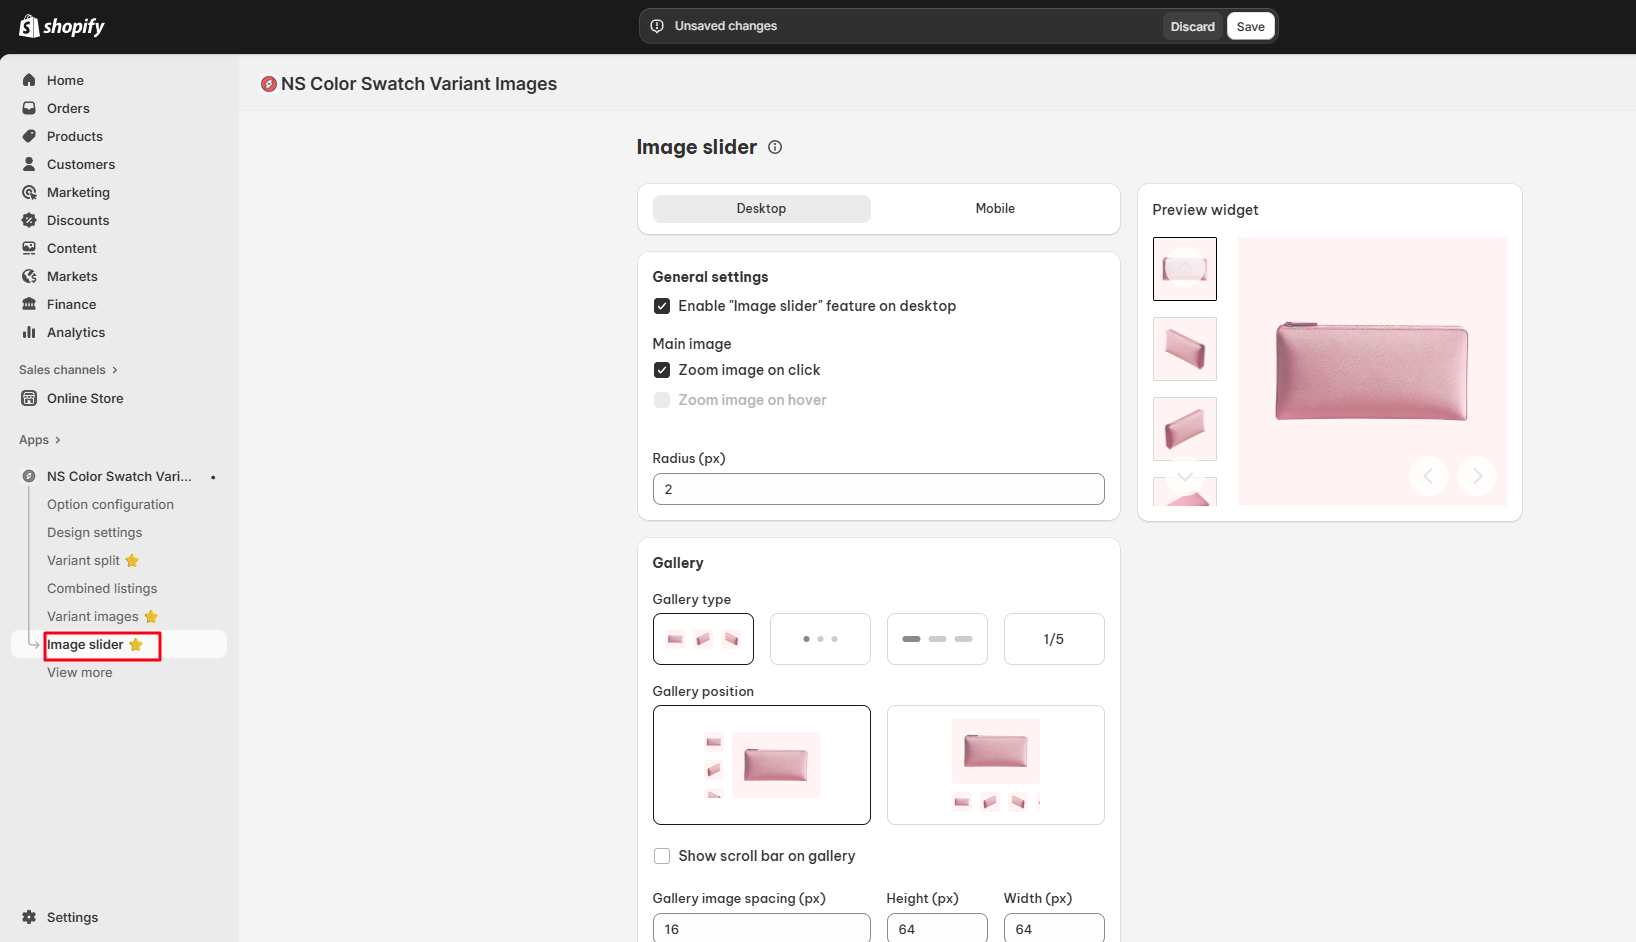1636x942 pixels.
Task: Expand the Apps section chevron
Action: click(58, 440)
